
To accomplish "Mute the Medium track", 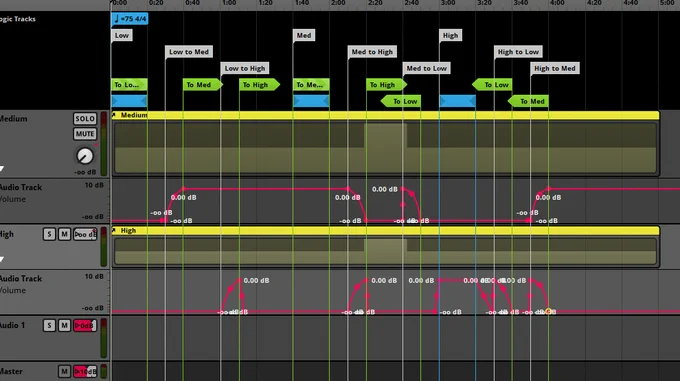I will pyautogui.click(x=85, y=134).
